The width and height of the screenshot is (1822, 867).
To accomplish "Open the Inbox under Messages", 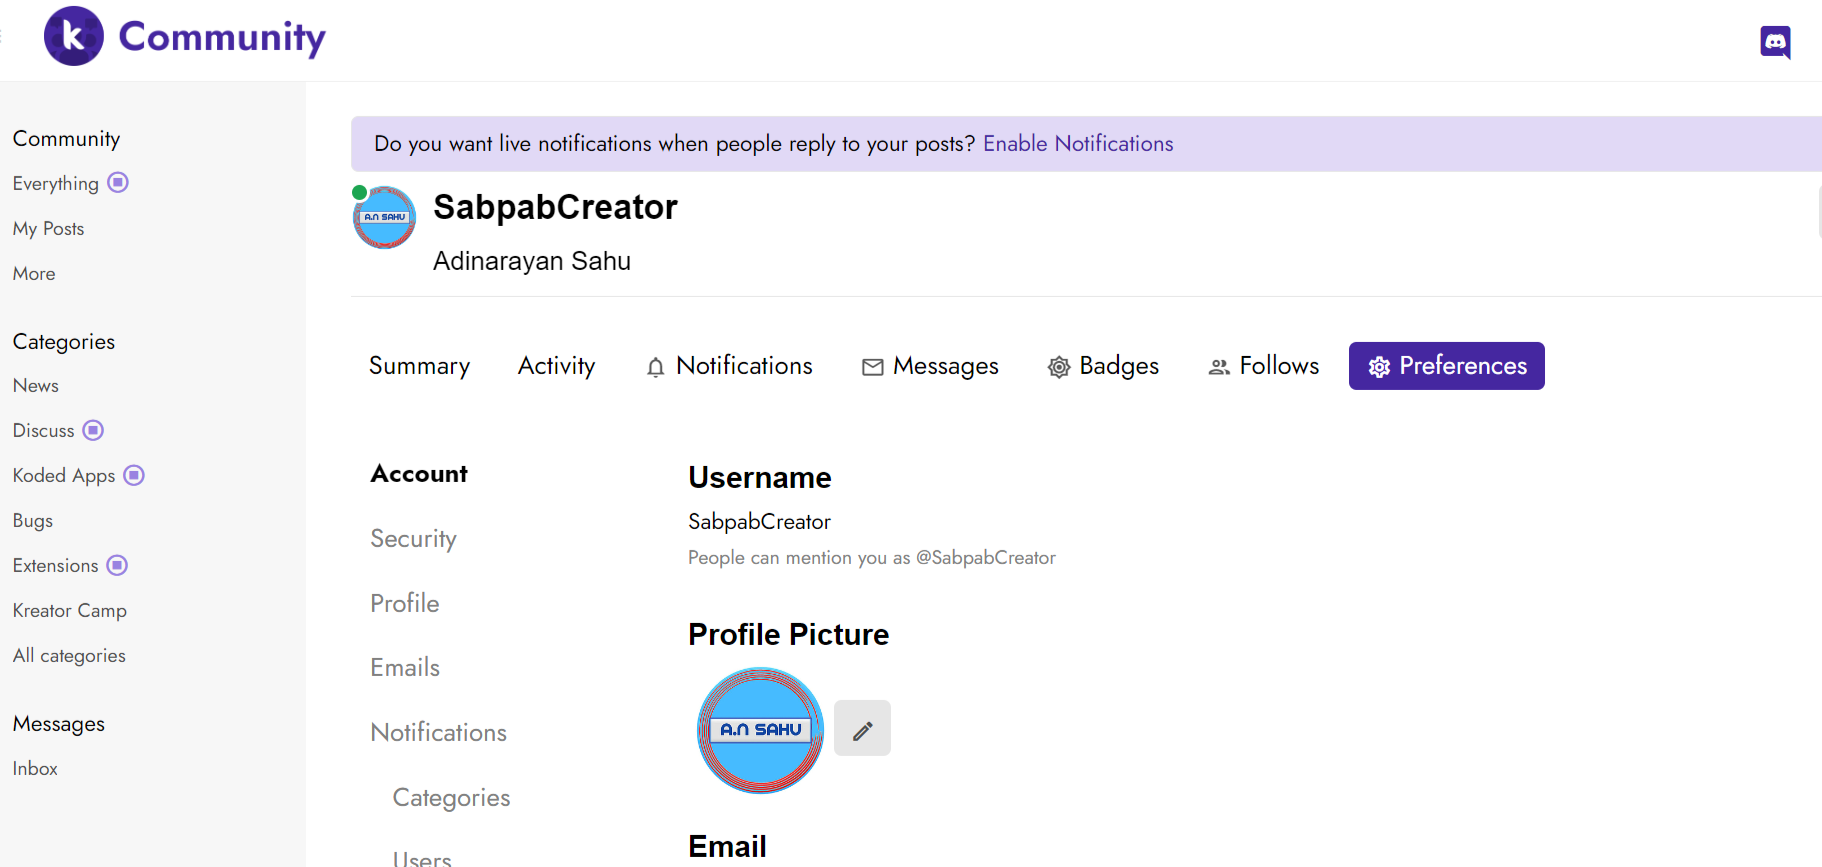I will click(35, 768).
